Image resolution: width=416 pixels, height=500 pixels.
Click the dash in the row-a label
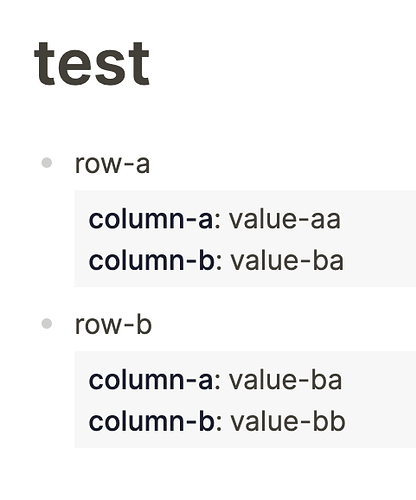[x=129, y=165]
